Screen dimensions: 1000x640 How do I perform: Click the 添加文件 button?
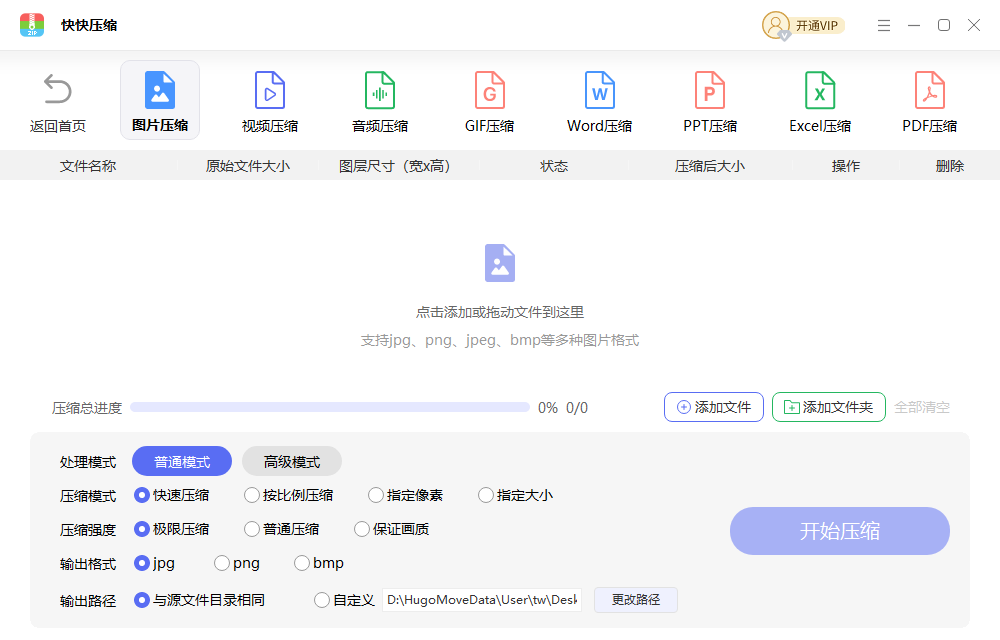[x=714, y=407]
